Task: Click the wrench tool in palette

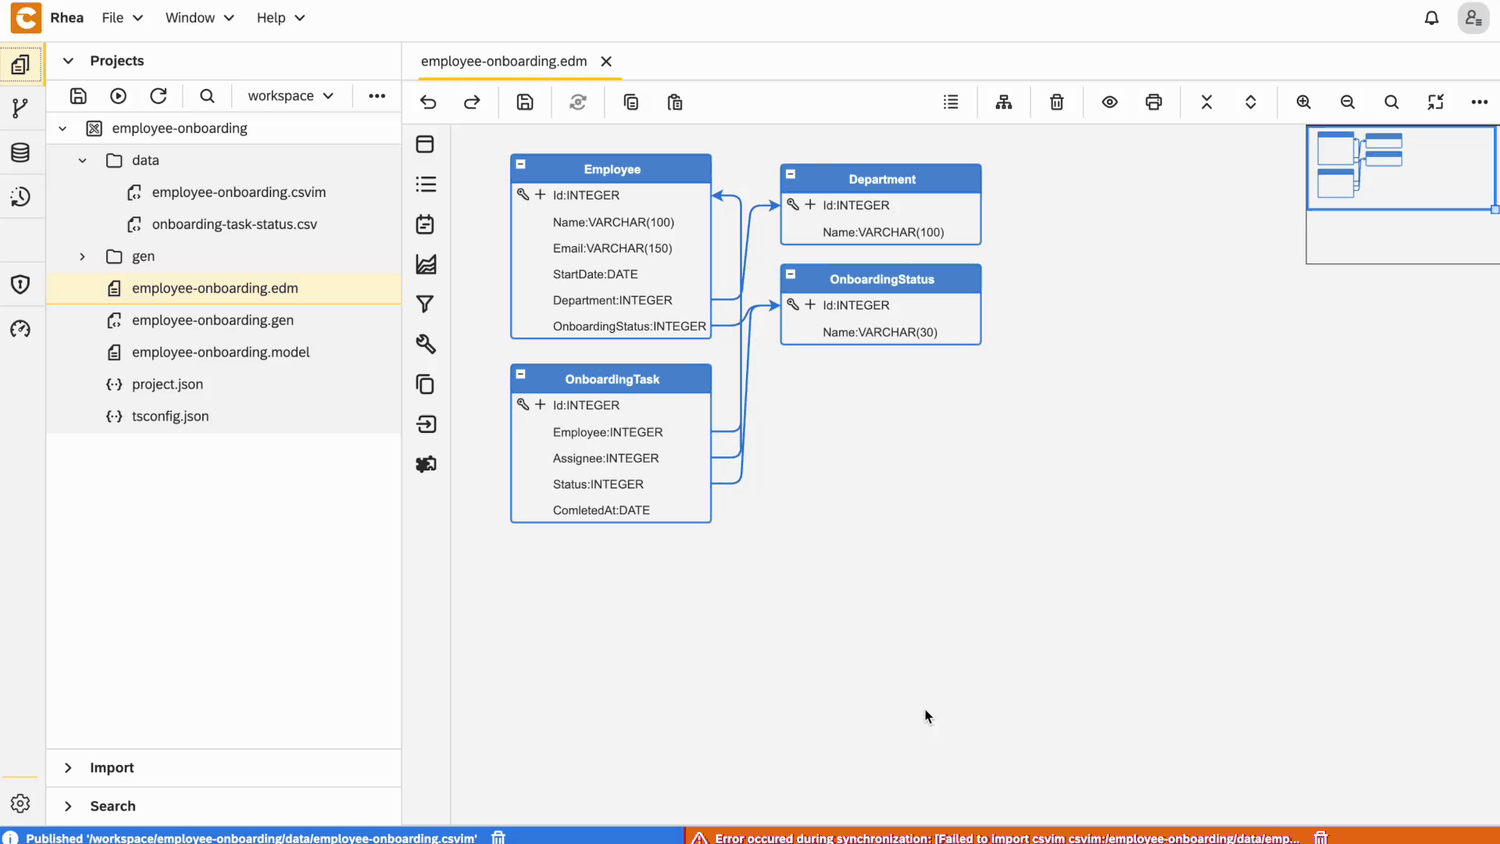Action: coord(425,344)
